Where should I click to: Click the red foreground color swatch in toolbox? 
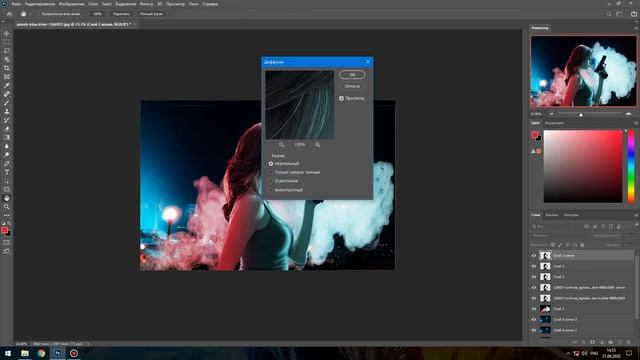click(x=4, y=231)
